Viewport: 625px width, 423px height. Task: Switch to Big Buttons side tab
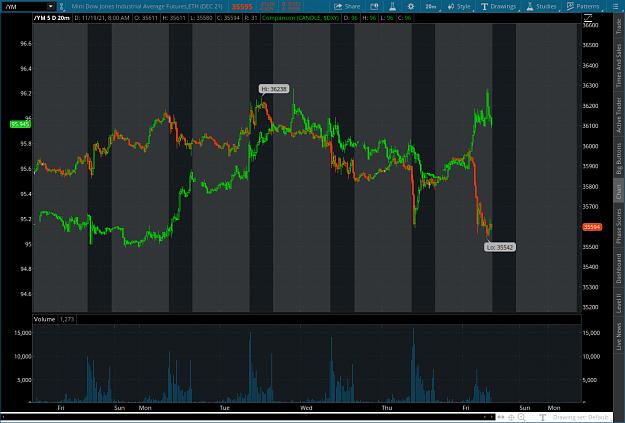click(x=619, y=159)
